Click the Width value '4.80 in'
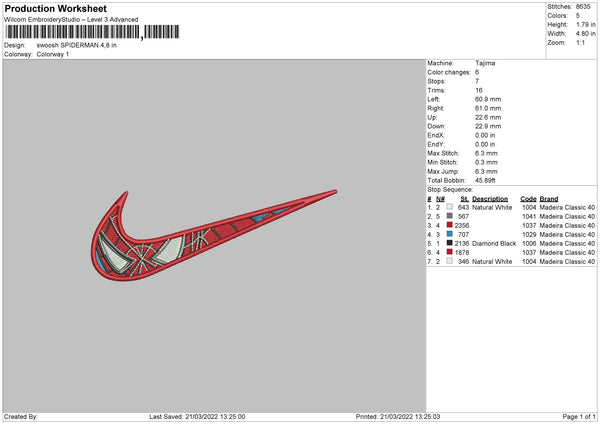 tap(585, 34)
